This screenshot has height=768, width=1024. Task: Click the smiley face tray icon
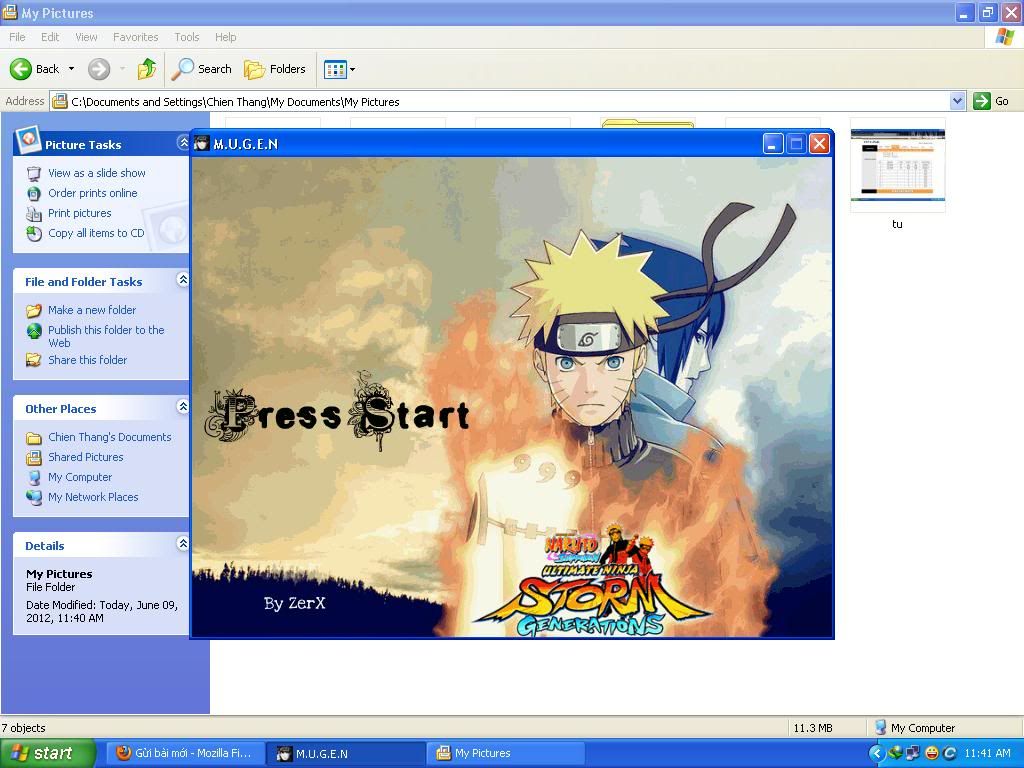pos(932,754)
